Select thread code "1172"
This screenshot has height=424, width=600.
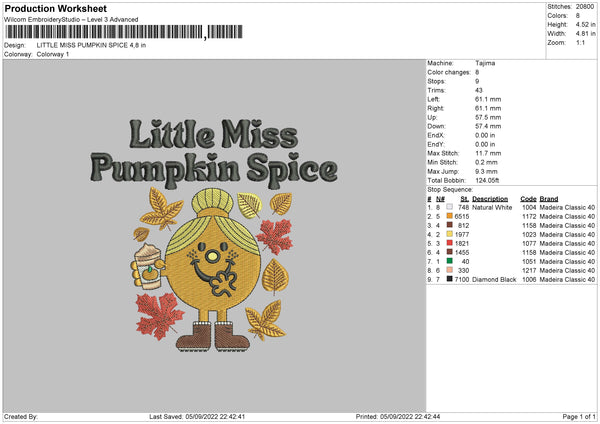(x=529, y=217)
